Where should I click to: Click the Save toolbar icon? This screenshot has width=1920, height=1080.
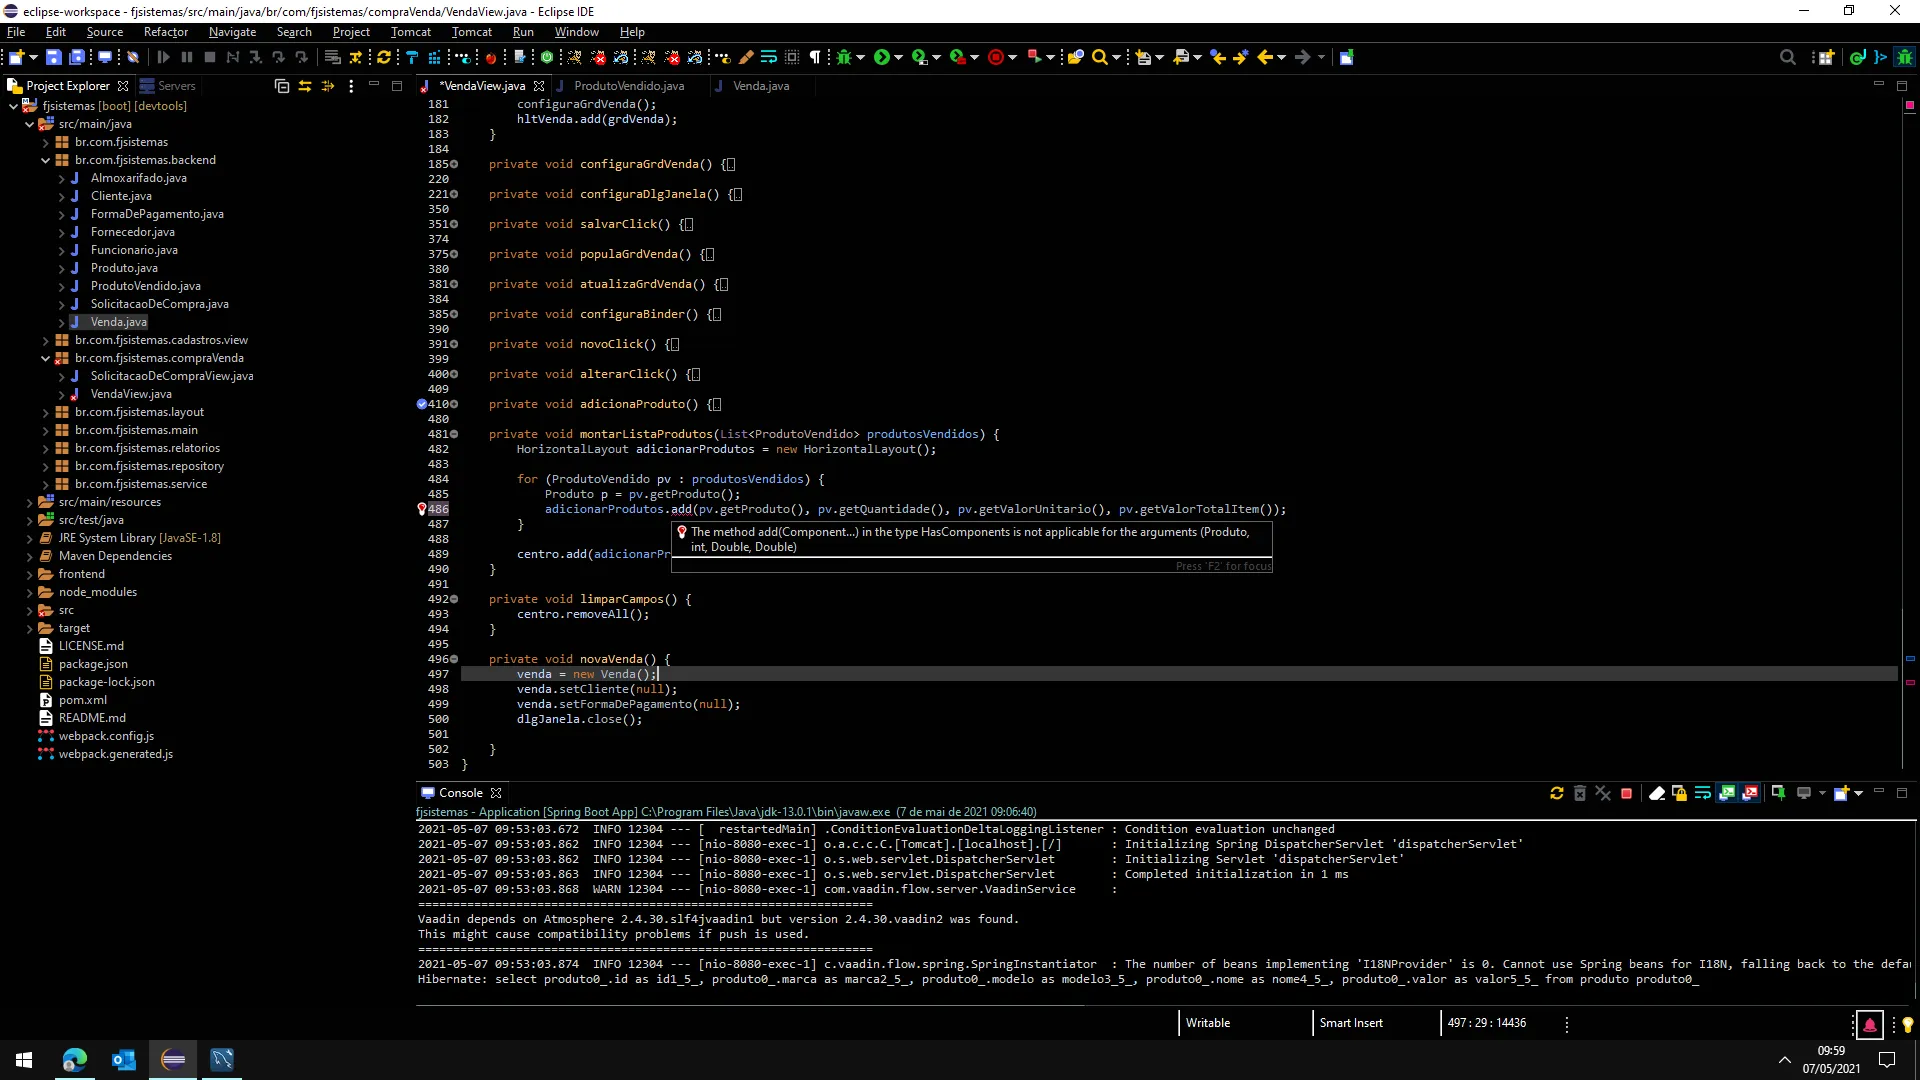click(x=54, y=57)
